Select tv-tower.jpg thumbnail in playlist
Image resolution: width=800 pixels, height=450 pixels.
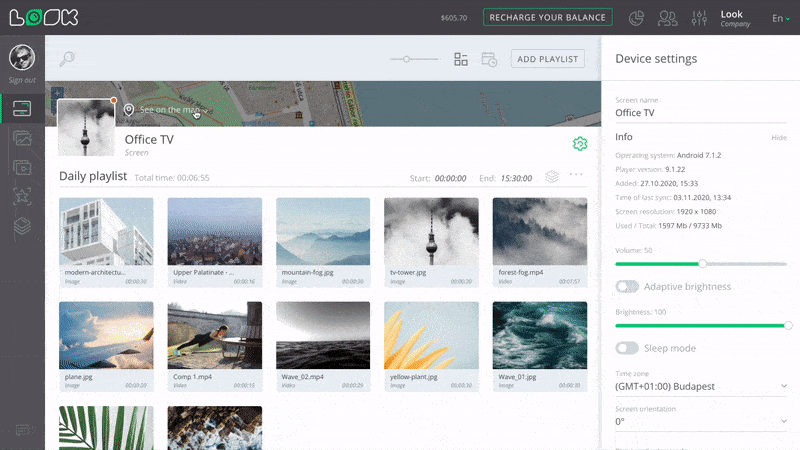(431, 232)
